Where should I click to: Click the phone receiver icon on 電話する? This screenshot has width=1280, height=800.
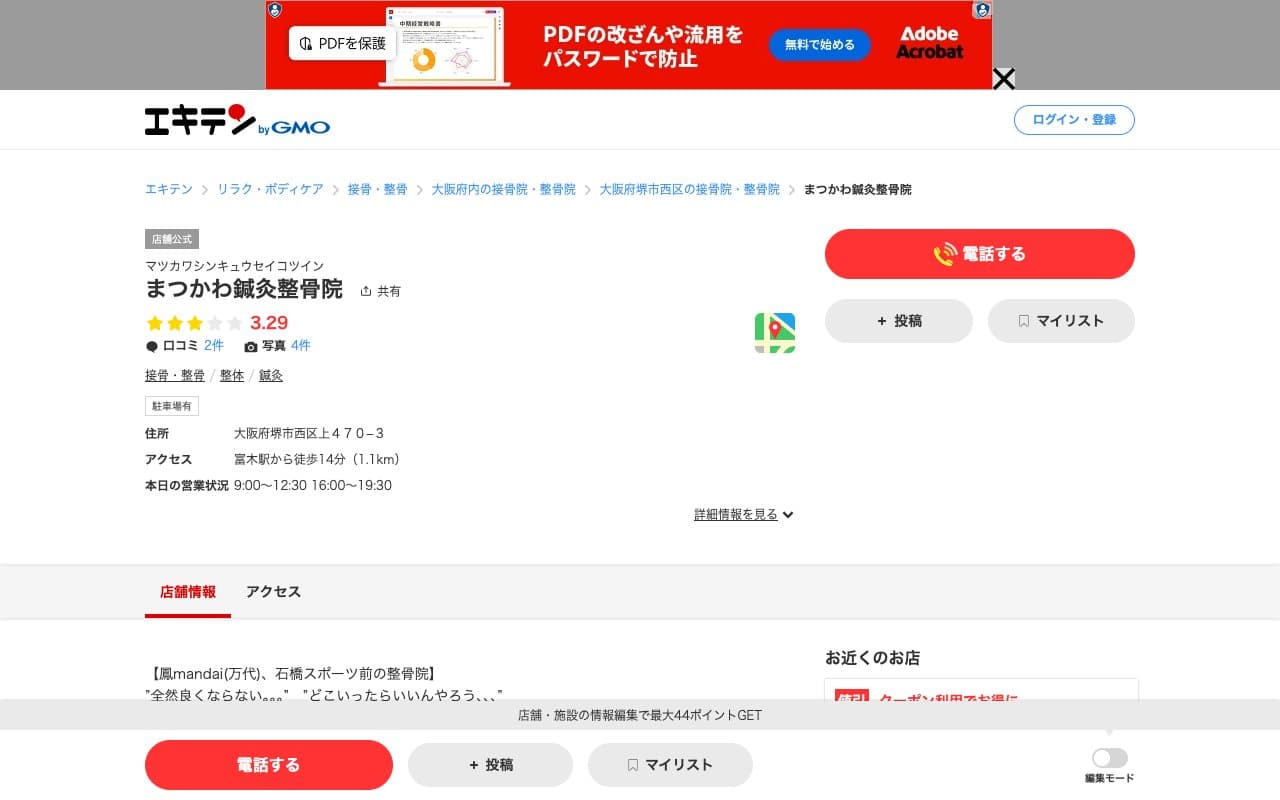pyautogui.click(x=944, y=253)
